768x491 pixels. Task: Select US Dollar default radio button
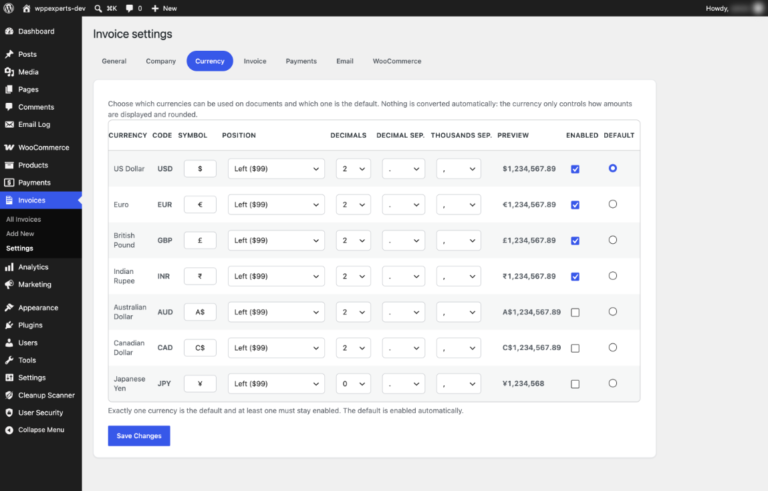(613, 169)
